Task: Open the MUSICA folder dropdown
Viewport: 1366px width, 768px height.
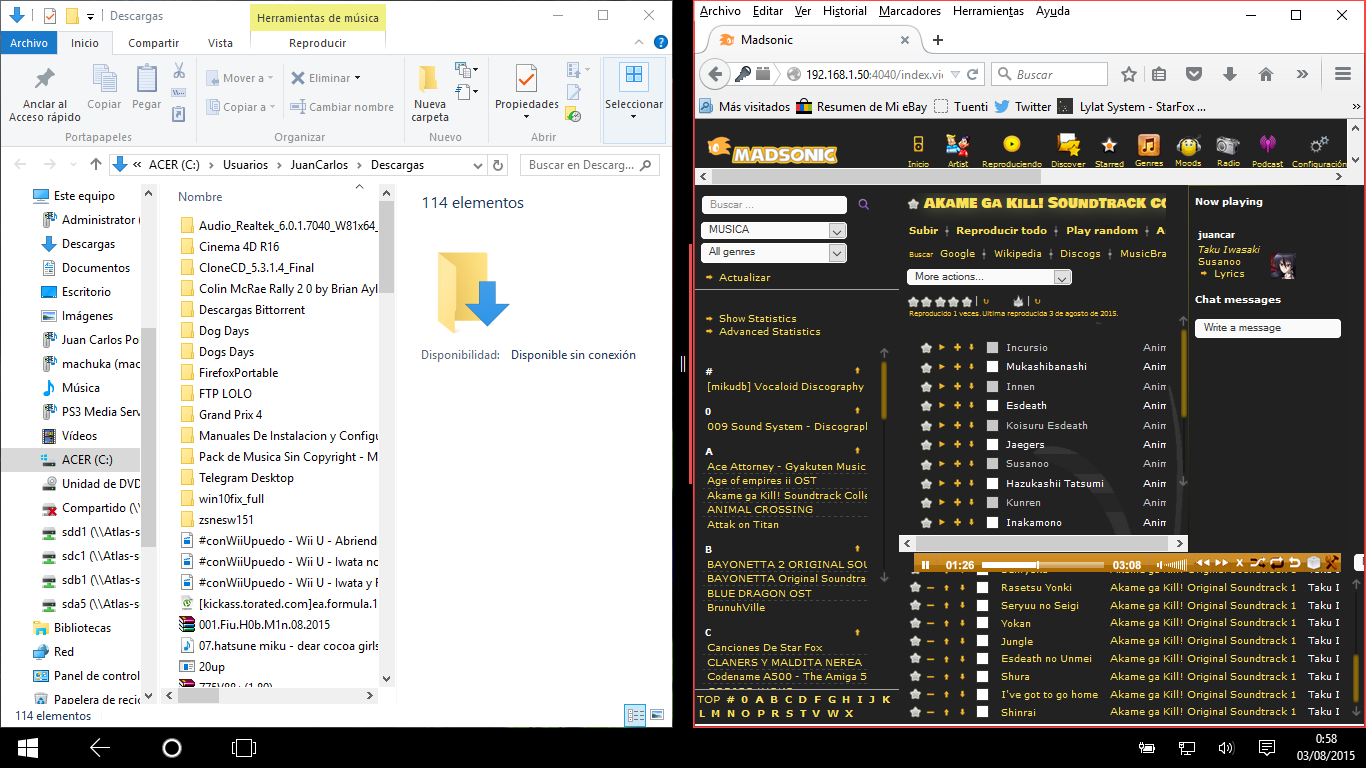Action: tap(774, 230)
